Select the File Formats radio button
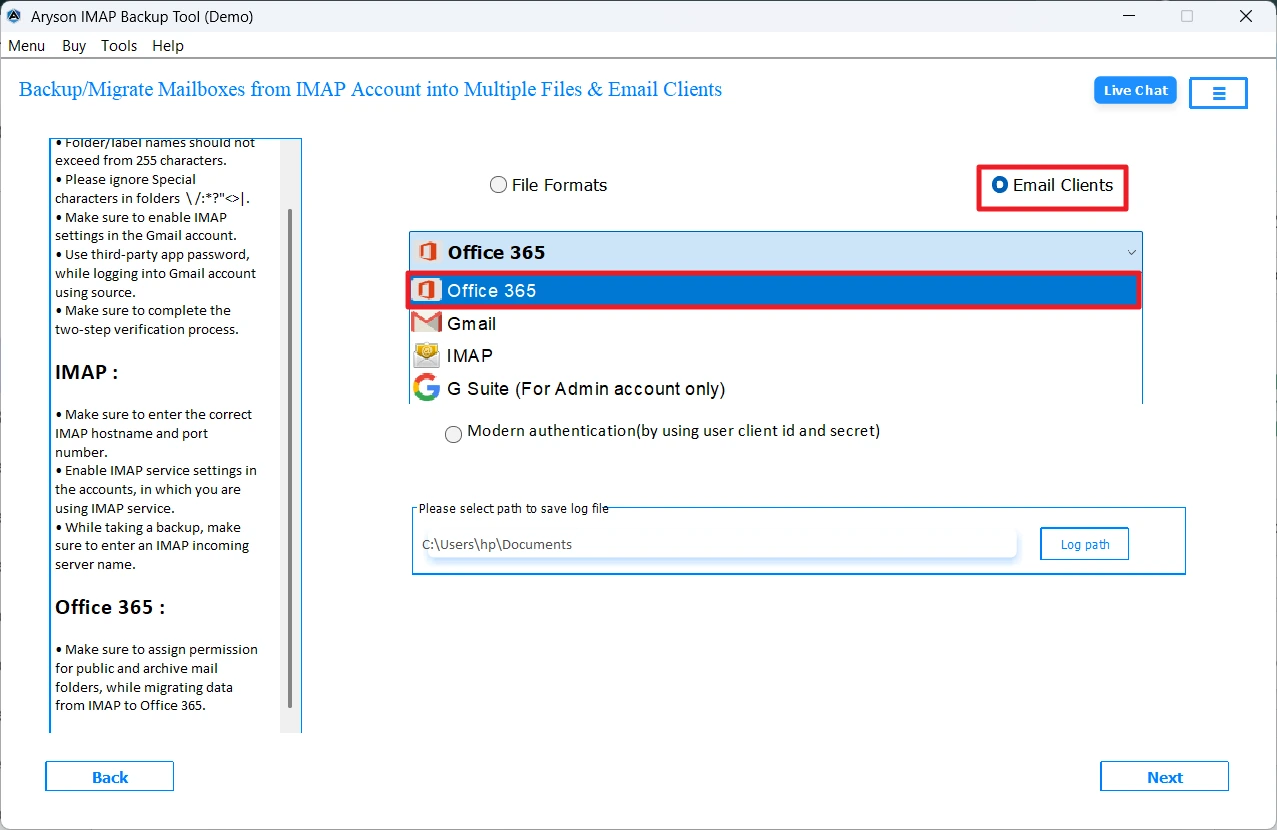 498,185
